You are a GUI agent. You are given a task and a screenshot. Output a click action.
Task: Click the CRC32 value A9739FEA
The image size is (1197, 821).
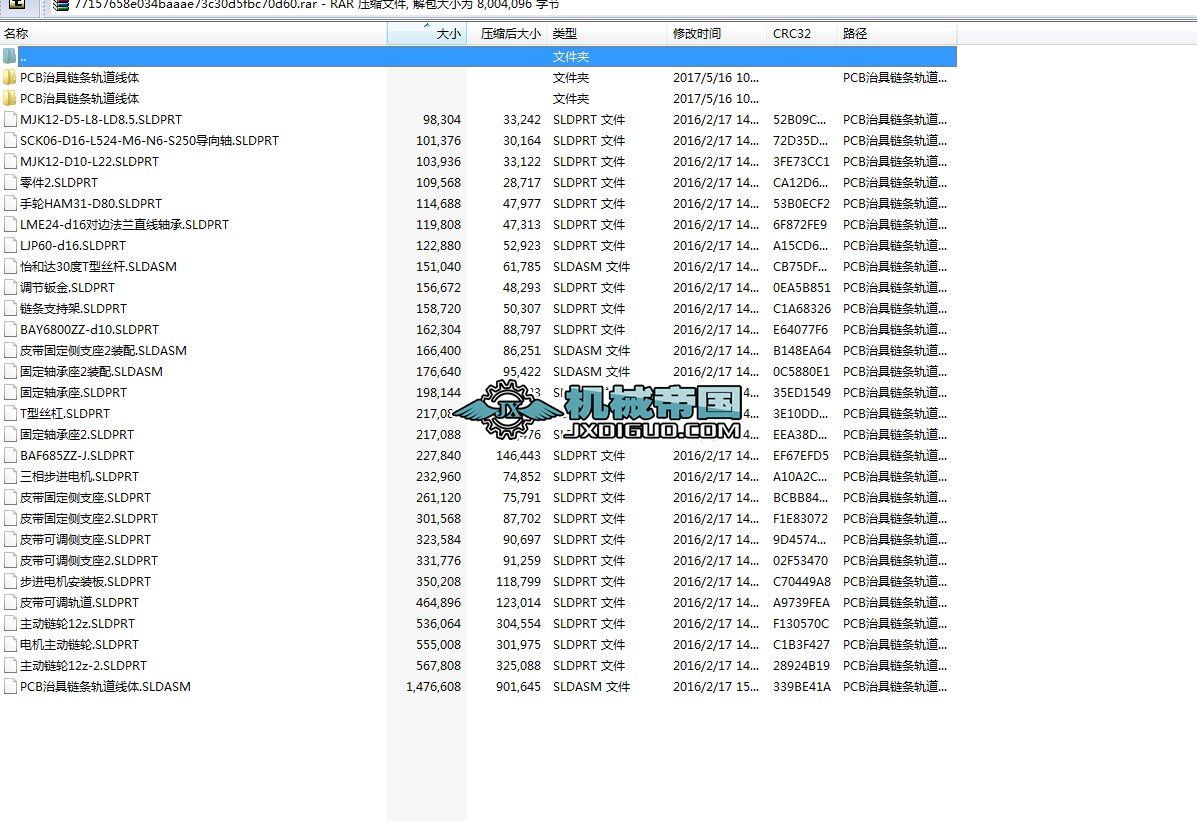pyautogui.click(x=801, y=603)
